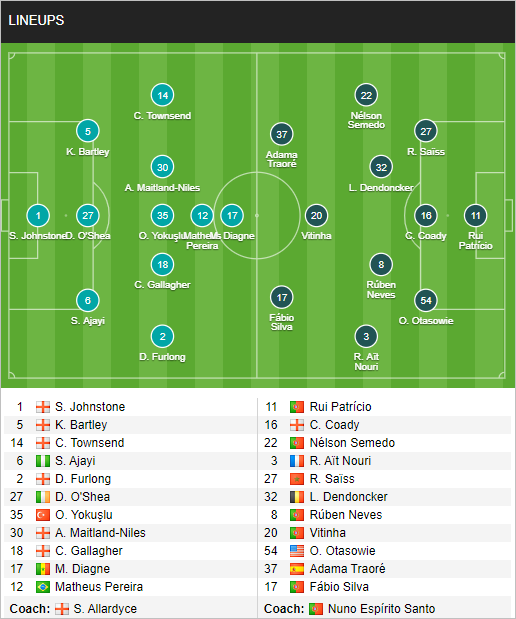Image resolution: width=516 pixels, height=619 pixels.
Task: Click Adama Traoré's number 37 pitch marker
Action: [x=281, y=134]
